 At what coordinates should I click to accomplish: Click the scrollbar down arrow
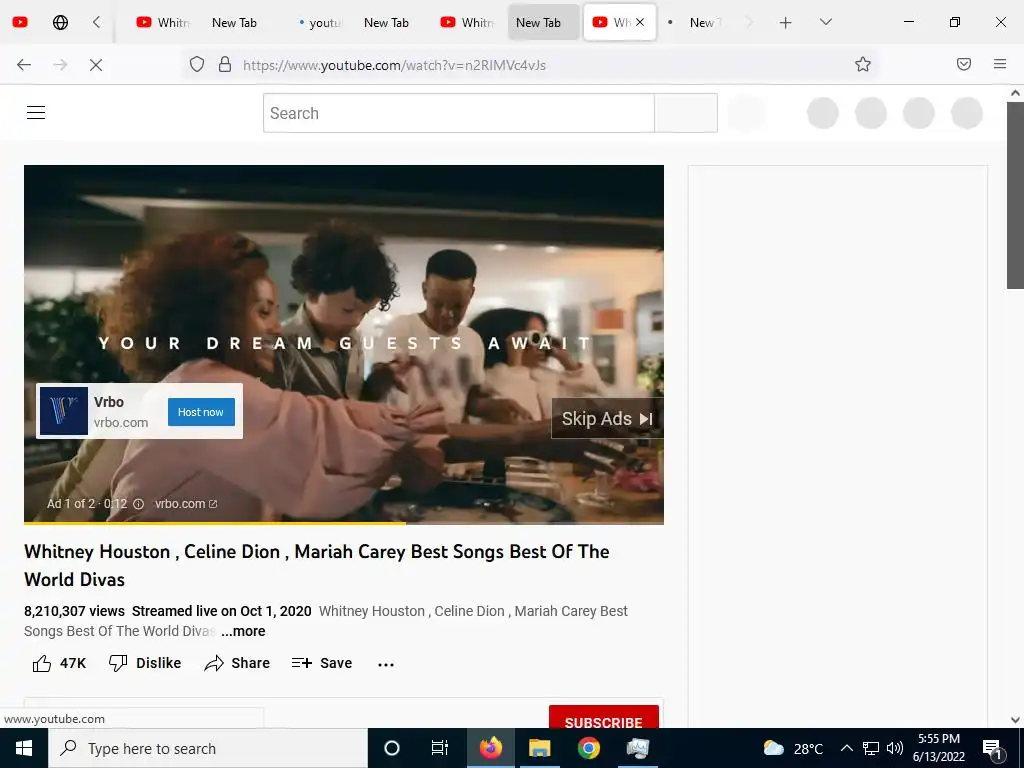1015,720
